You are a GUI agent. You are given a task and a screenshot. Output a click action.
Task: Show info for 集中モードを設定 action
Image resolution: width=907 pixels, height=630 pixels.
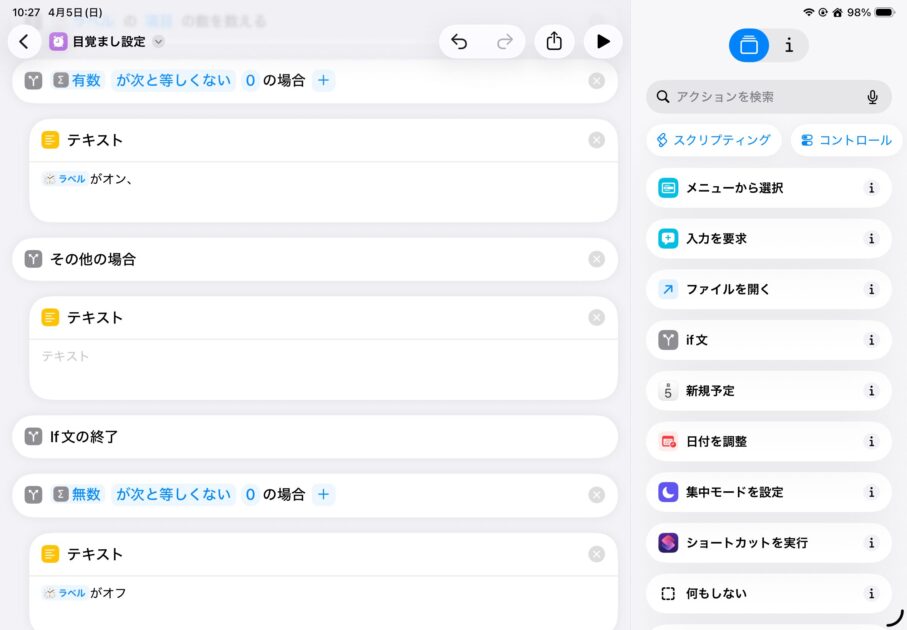pos(871,492)
